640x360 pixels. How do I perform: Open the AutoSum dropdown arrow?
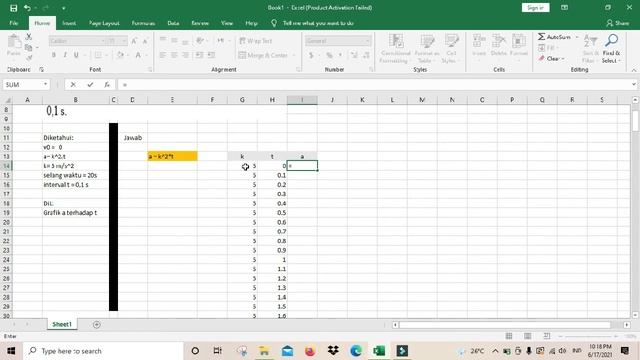[577, 37]
